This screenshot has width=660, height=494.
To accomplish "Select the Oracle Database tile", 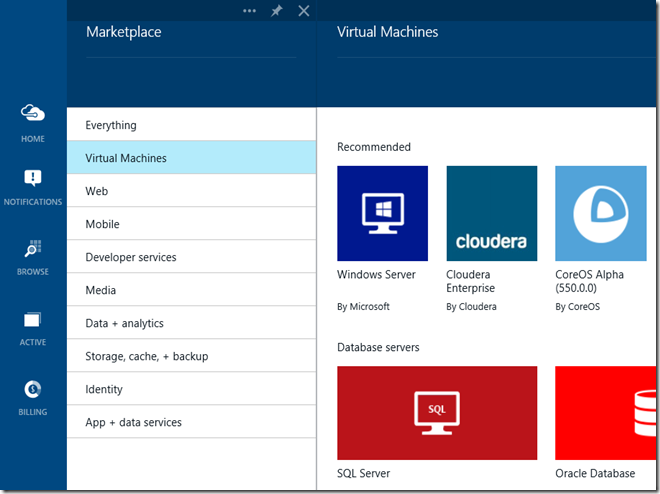I will 606,412.
